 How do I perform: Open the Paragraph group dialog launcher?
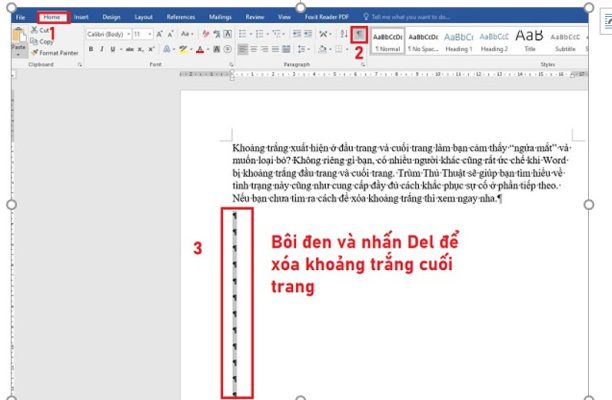(x=363, y=65)
